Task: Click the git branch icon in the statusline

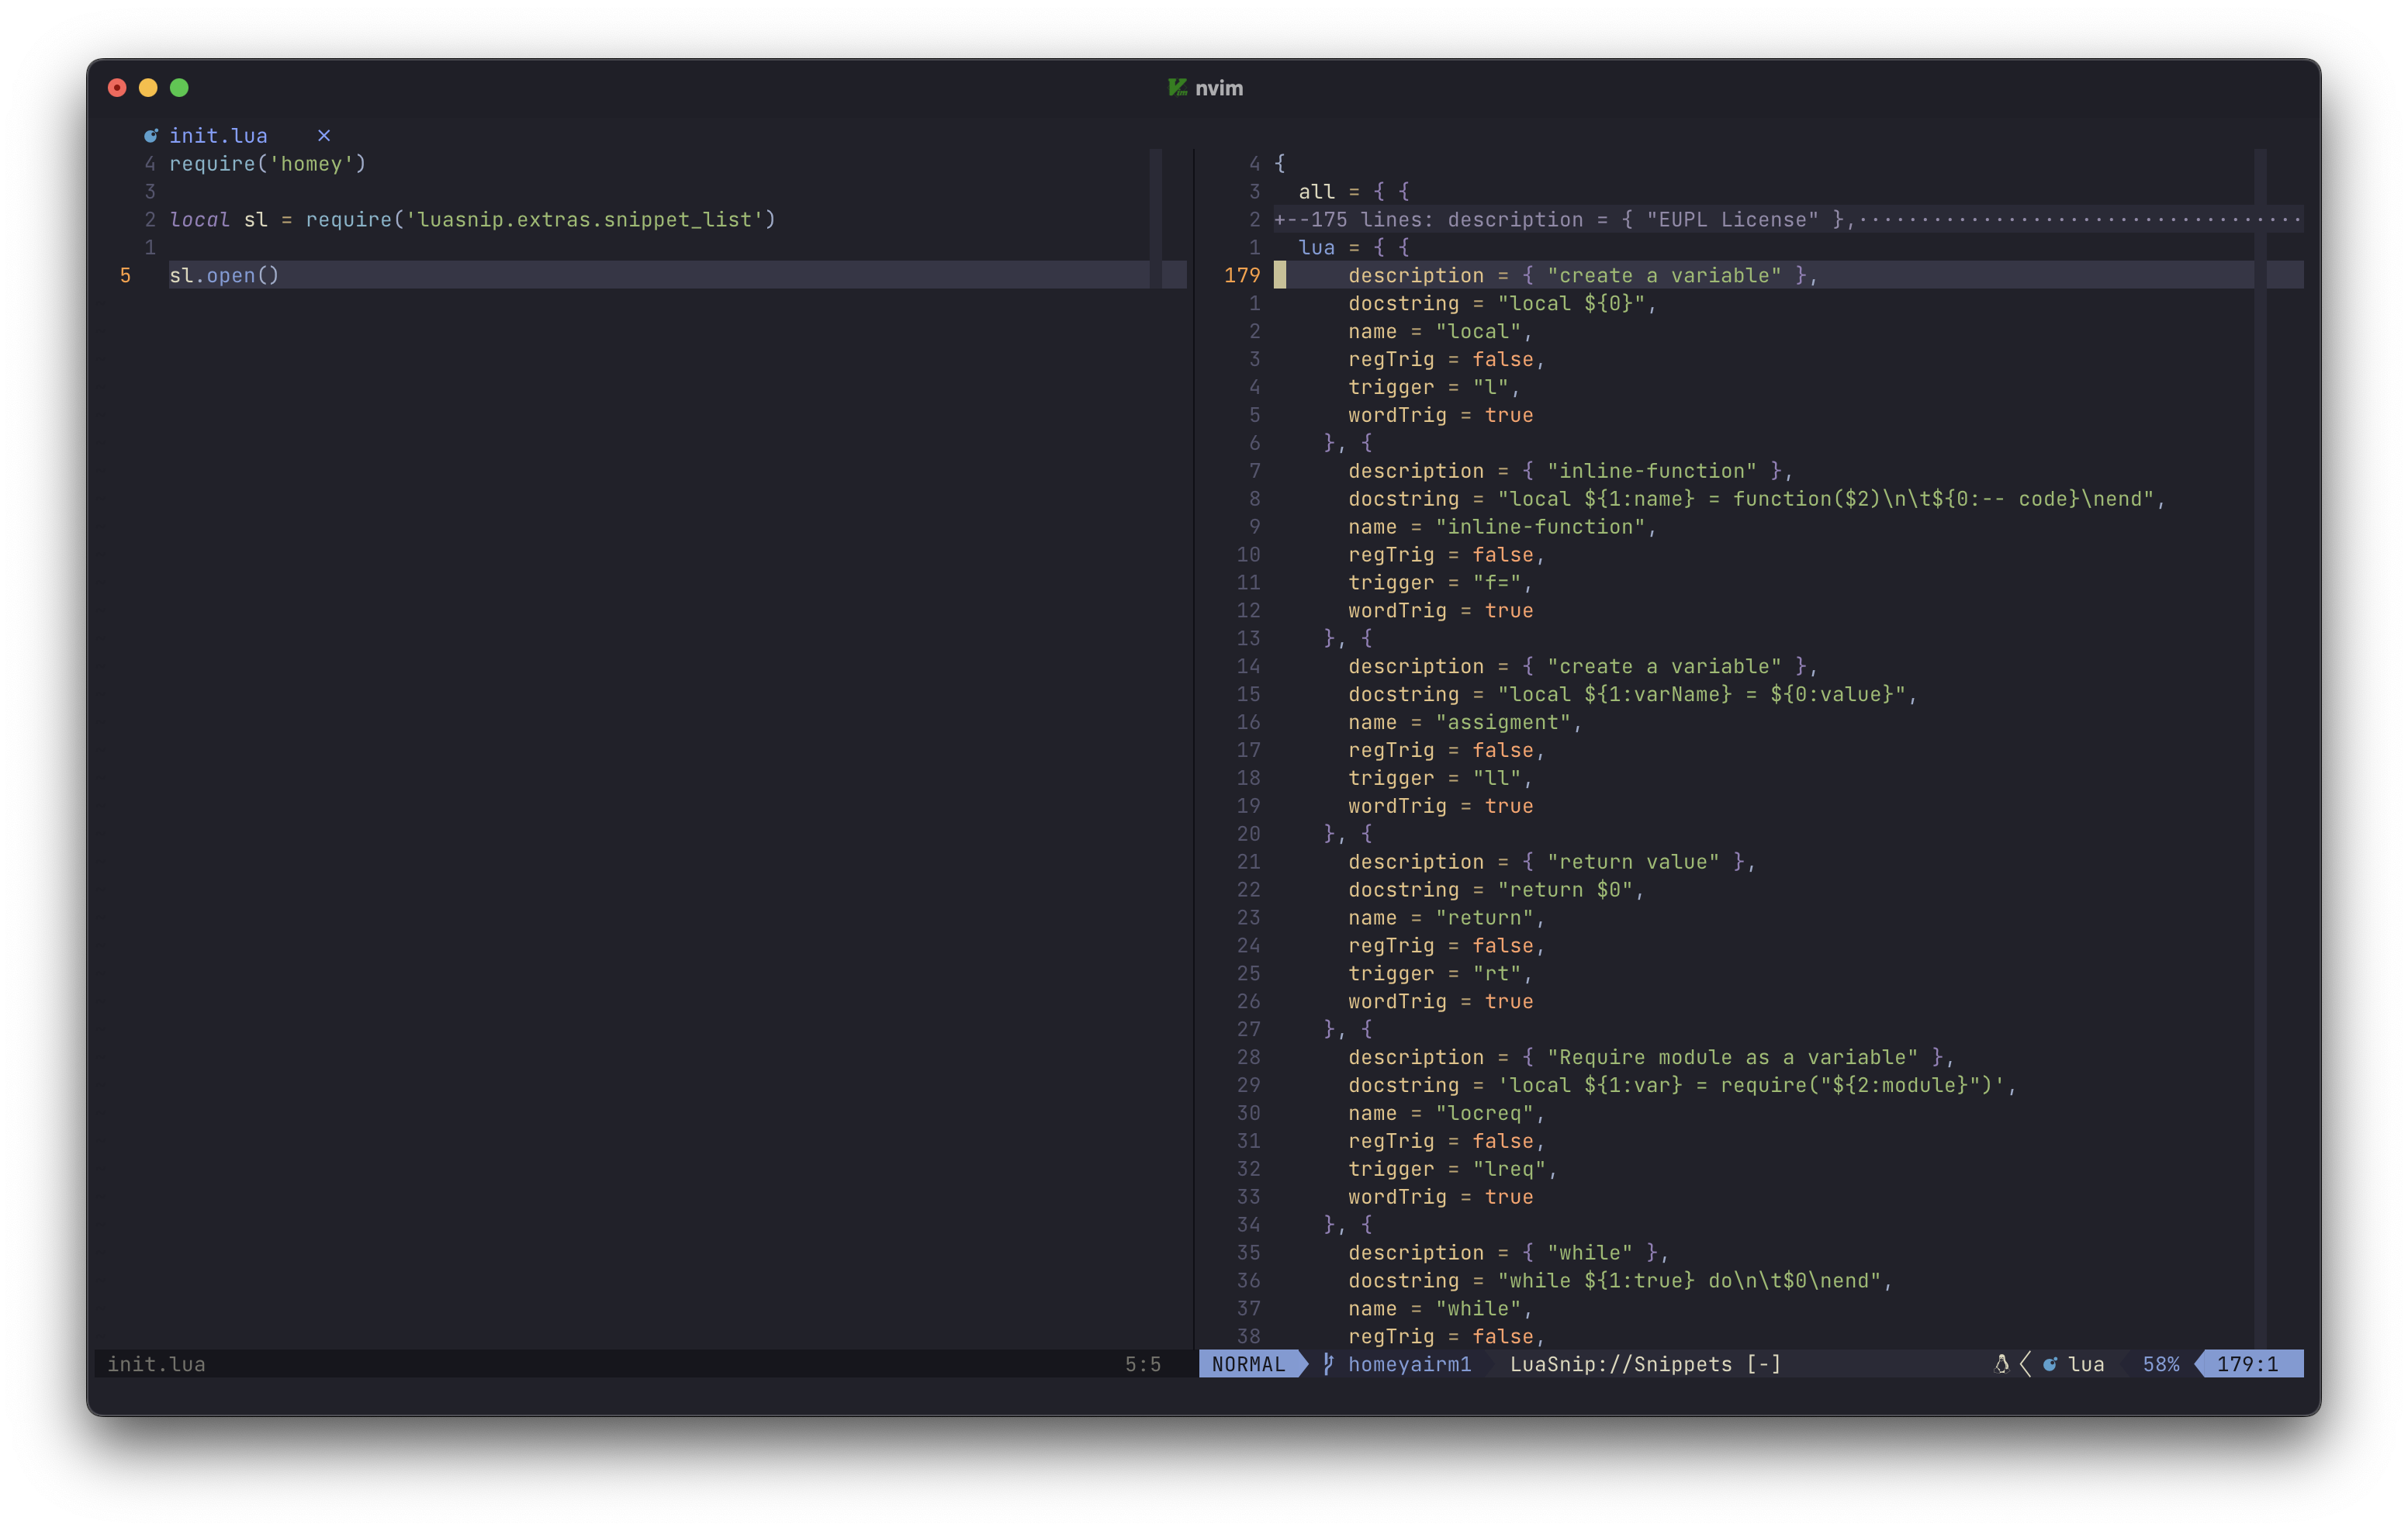Action: coord(1328,1364)
